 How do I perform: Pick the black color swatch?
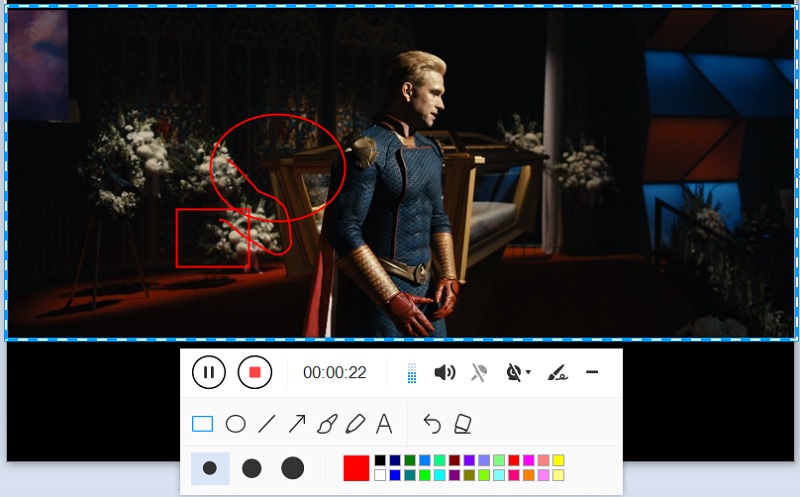380,460
